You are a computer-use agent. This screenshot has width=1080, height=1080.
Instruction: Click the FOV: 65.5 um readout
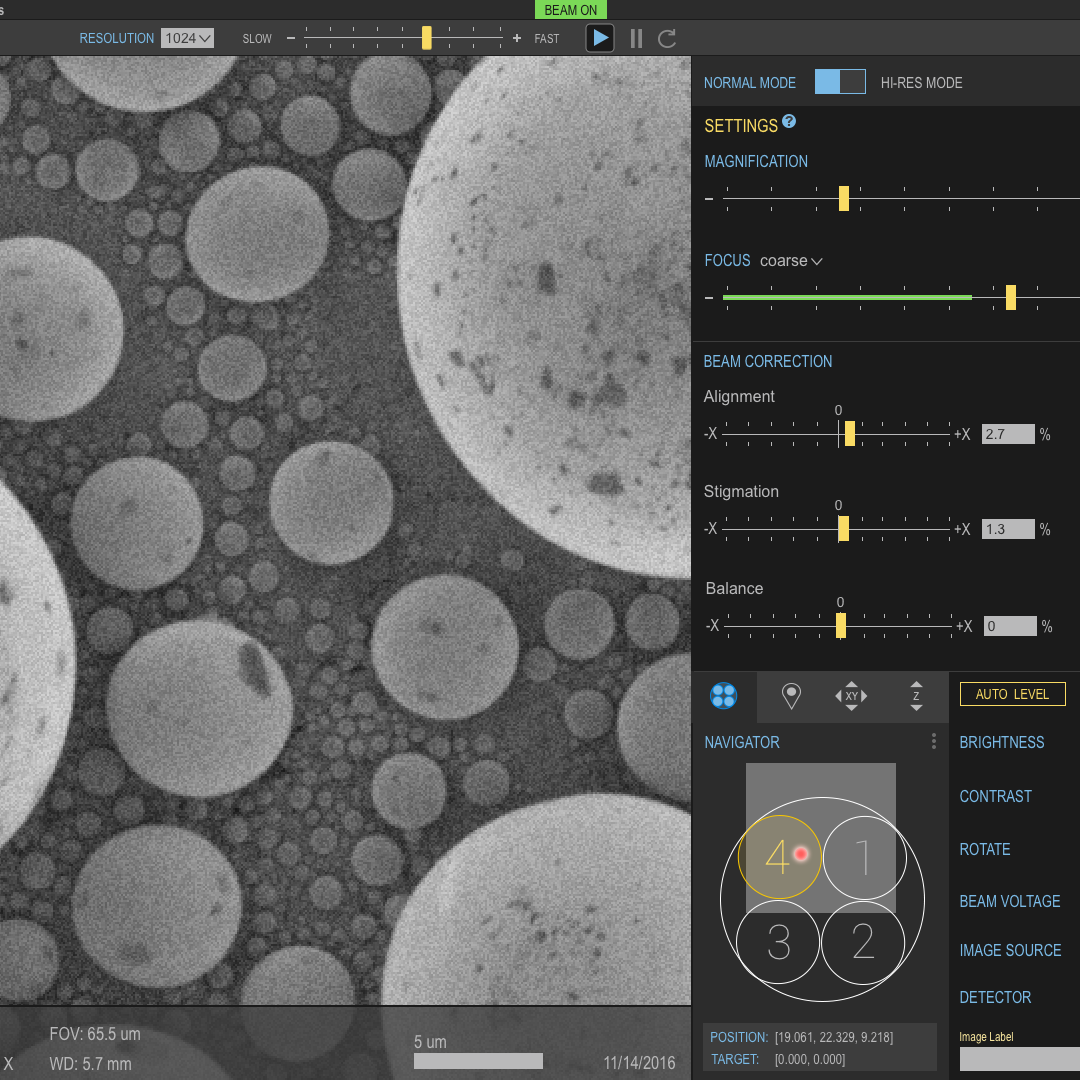(95, 1034)
